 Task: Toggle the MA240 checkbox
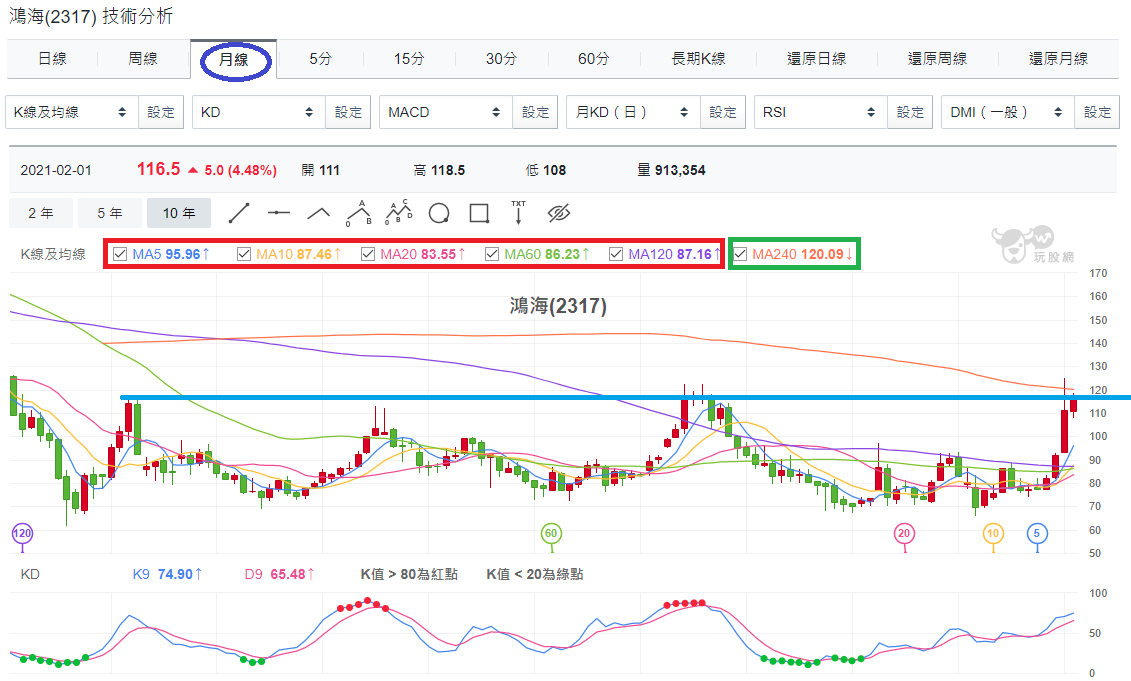click(740, 254)
